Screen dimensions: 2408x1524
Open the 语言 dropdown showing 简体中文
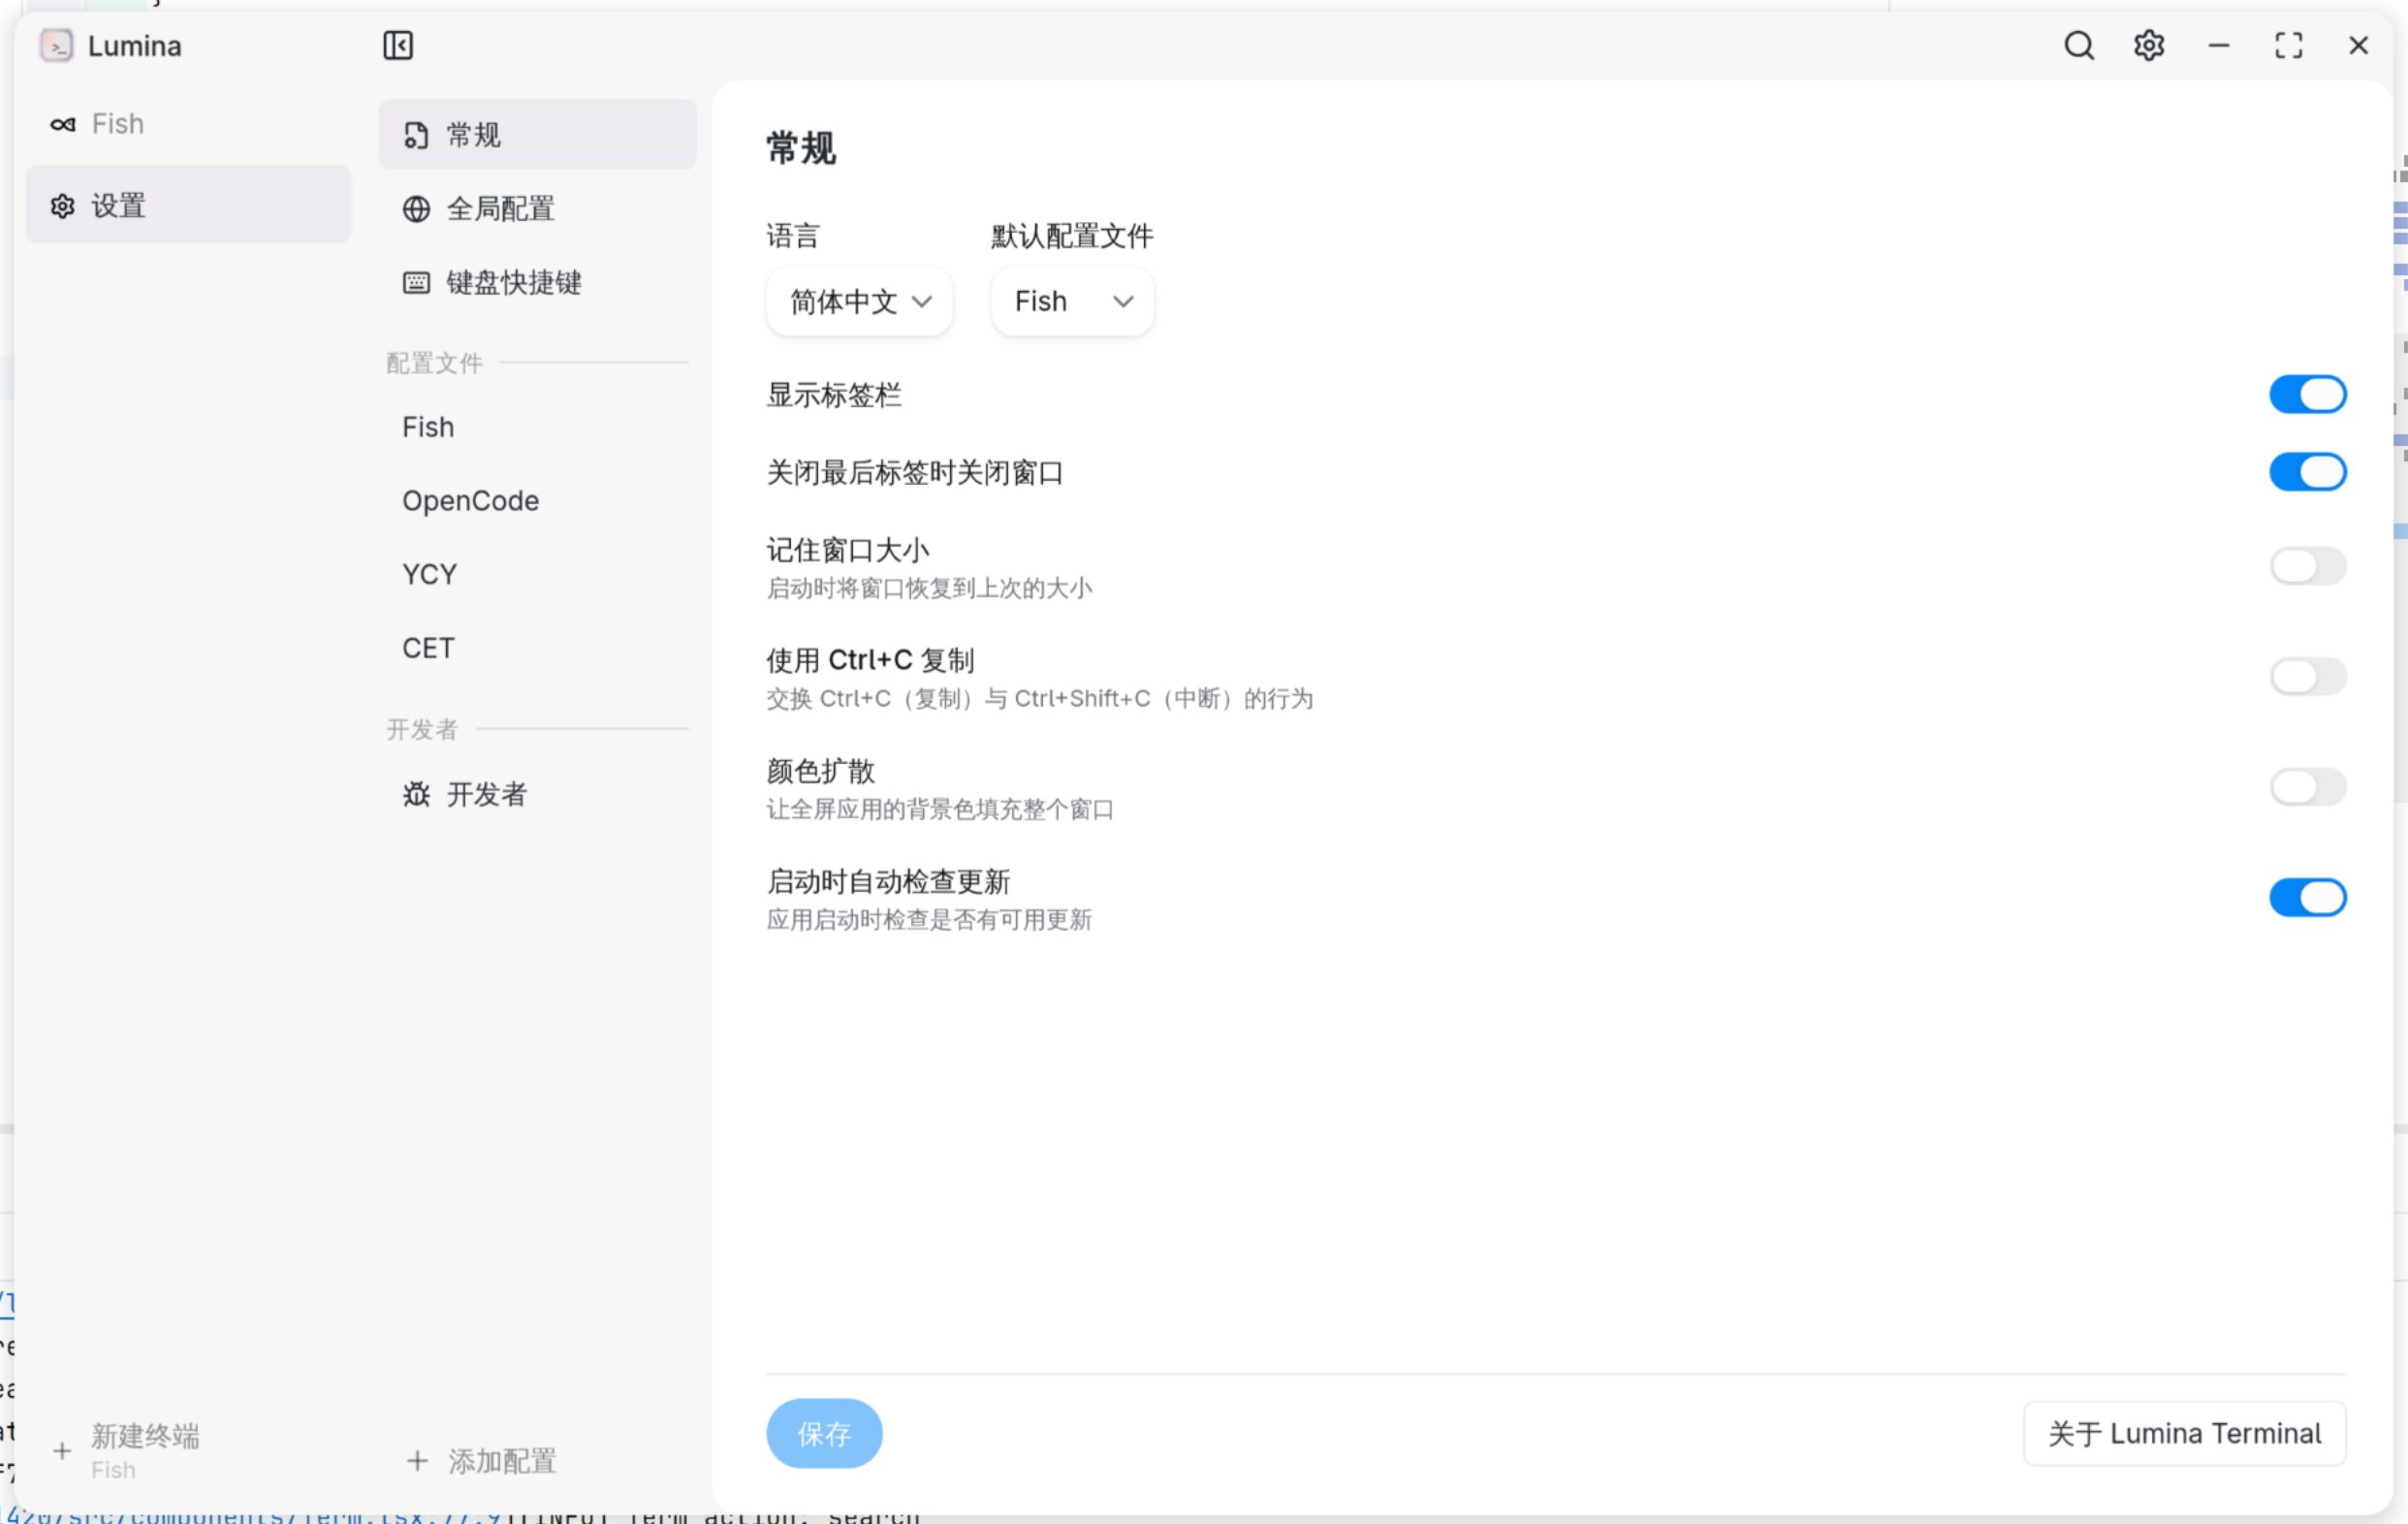(859, 302)
